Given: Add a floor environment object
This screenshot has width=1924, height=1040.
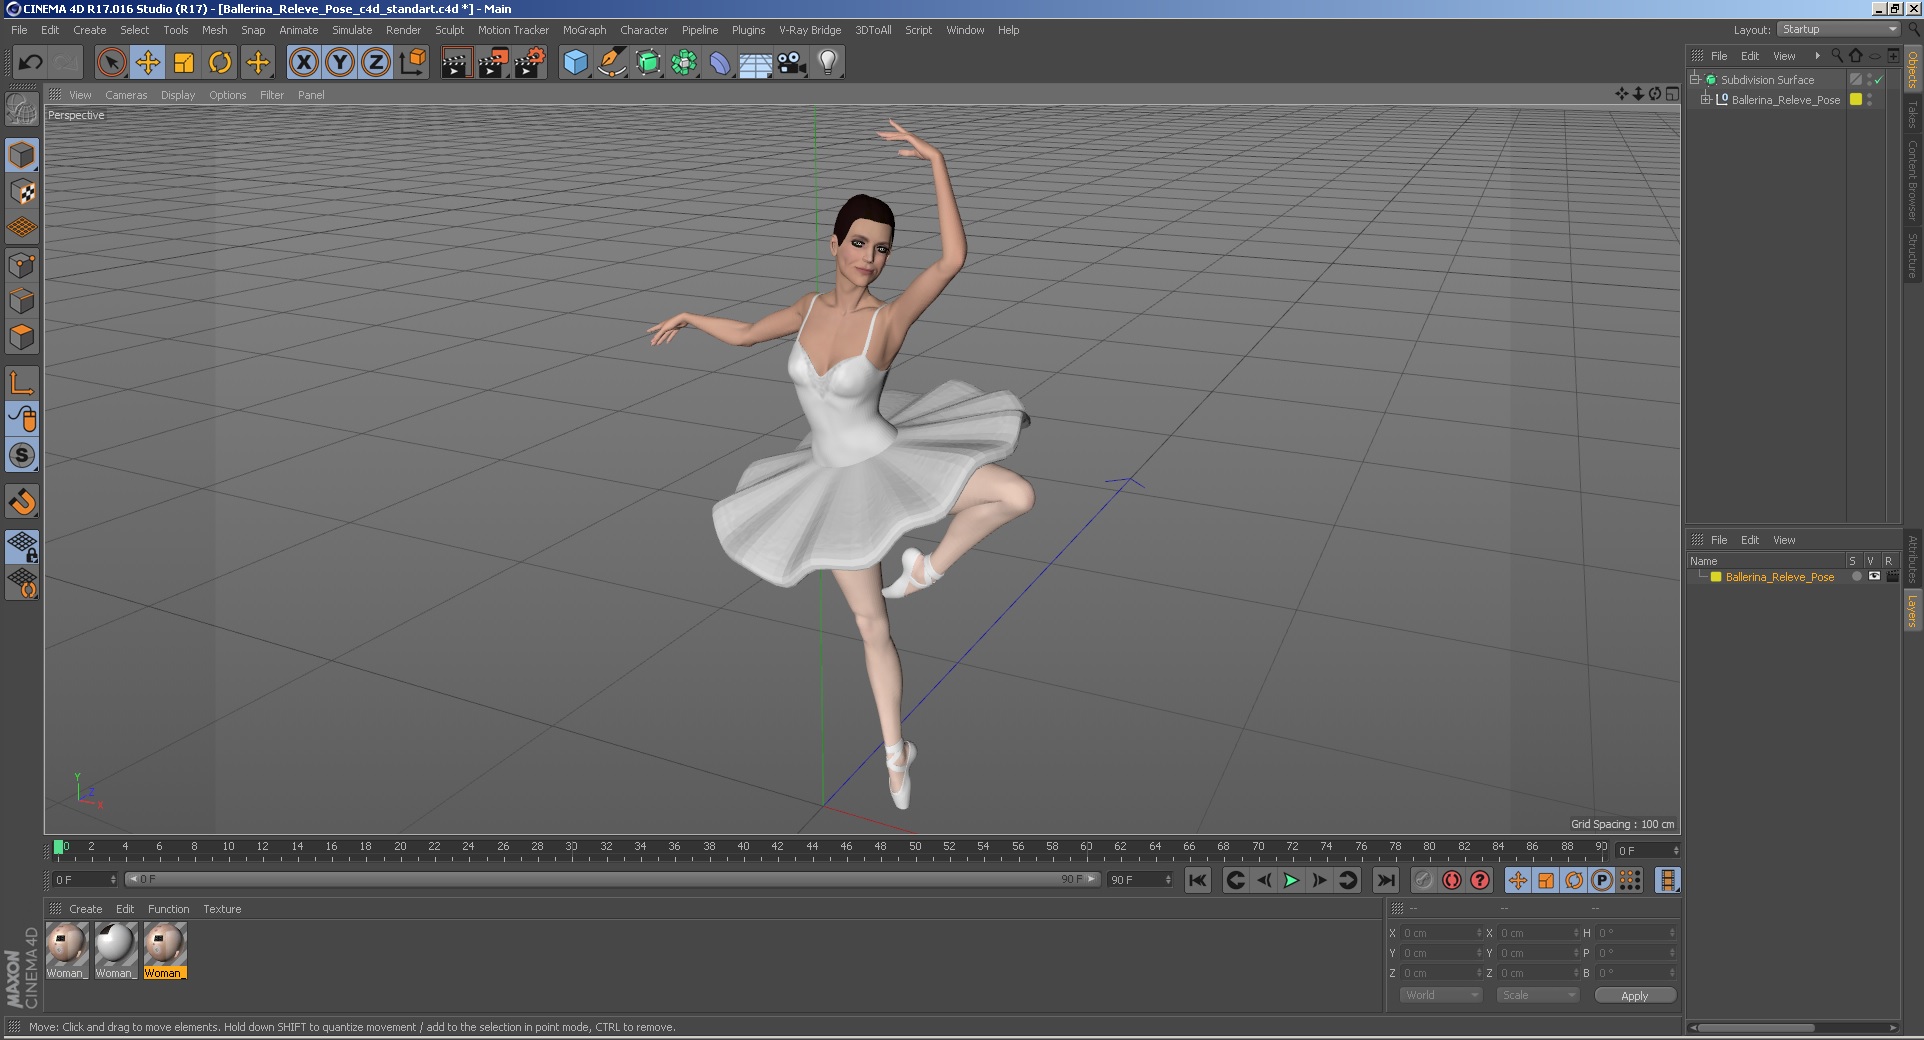Looking at the screenshot, I should (x=756, y=62).
